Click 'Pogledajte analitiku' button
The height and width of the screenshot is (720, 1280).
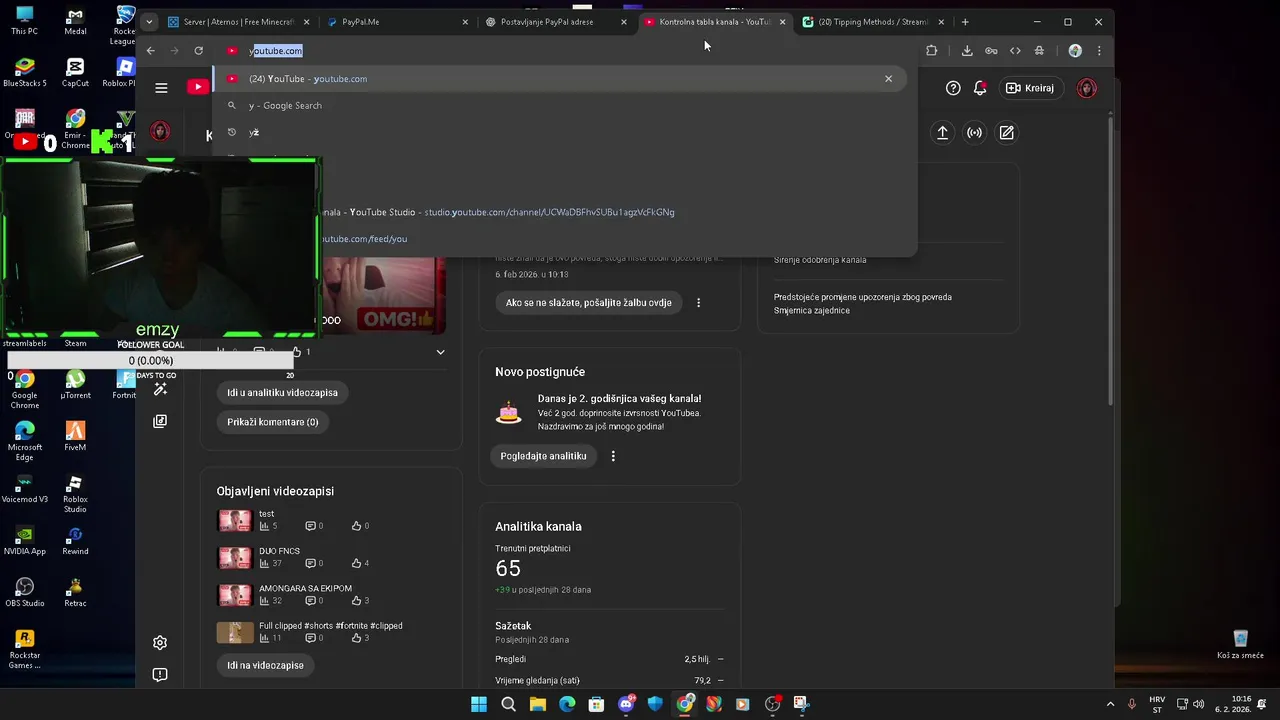coord(543,456)
